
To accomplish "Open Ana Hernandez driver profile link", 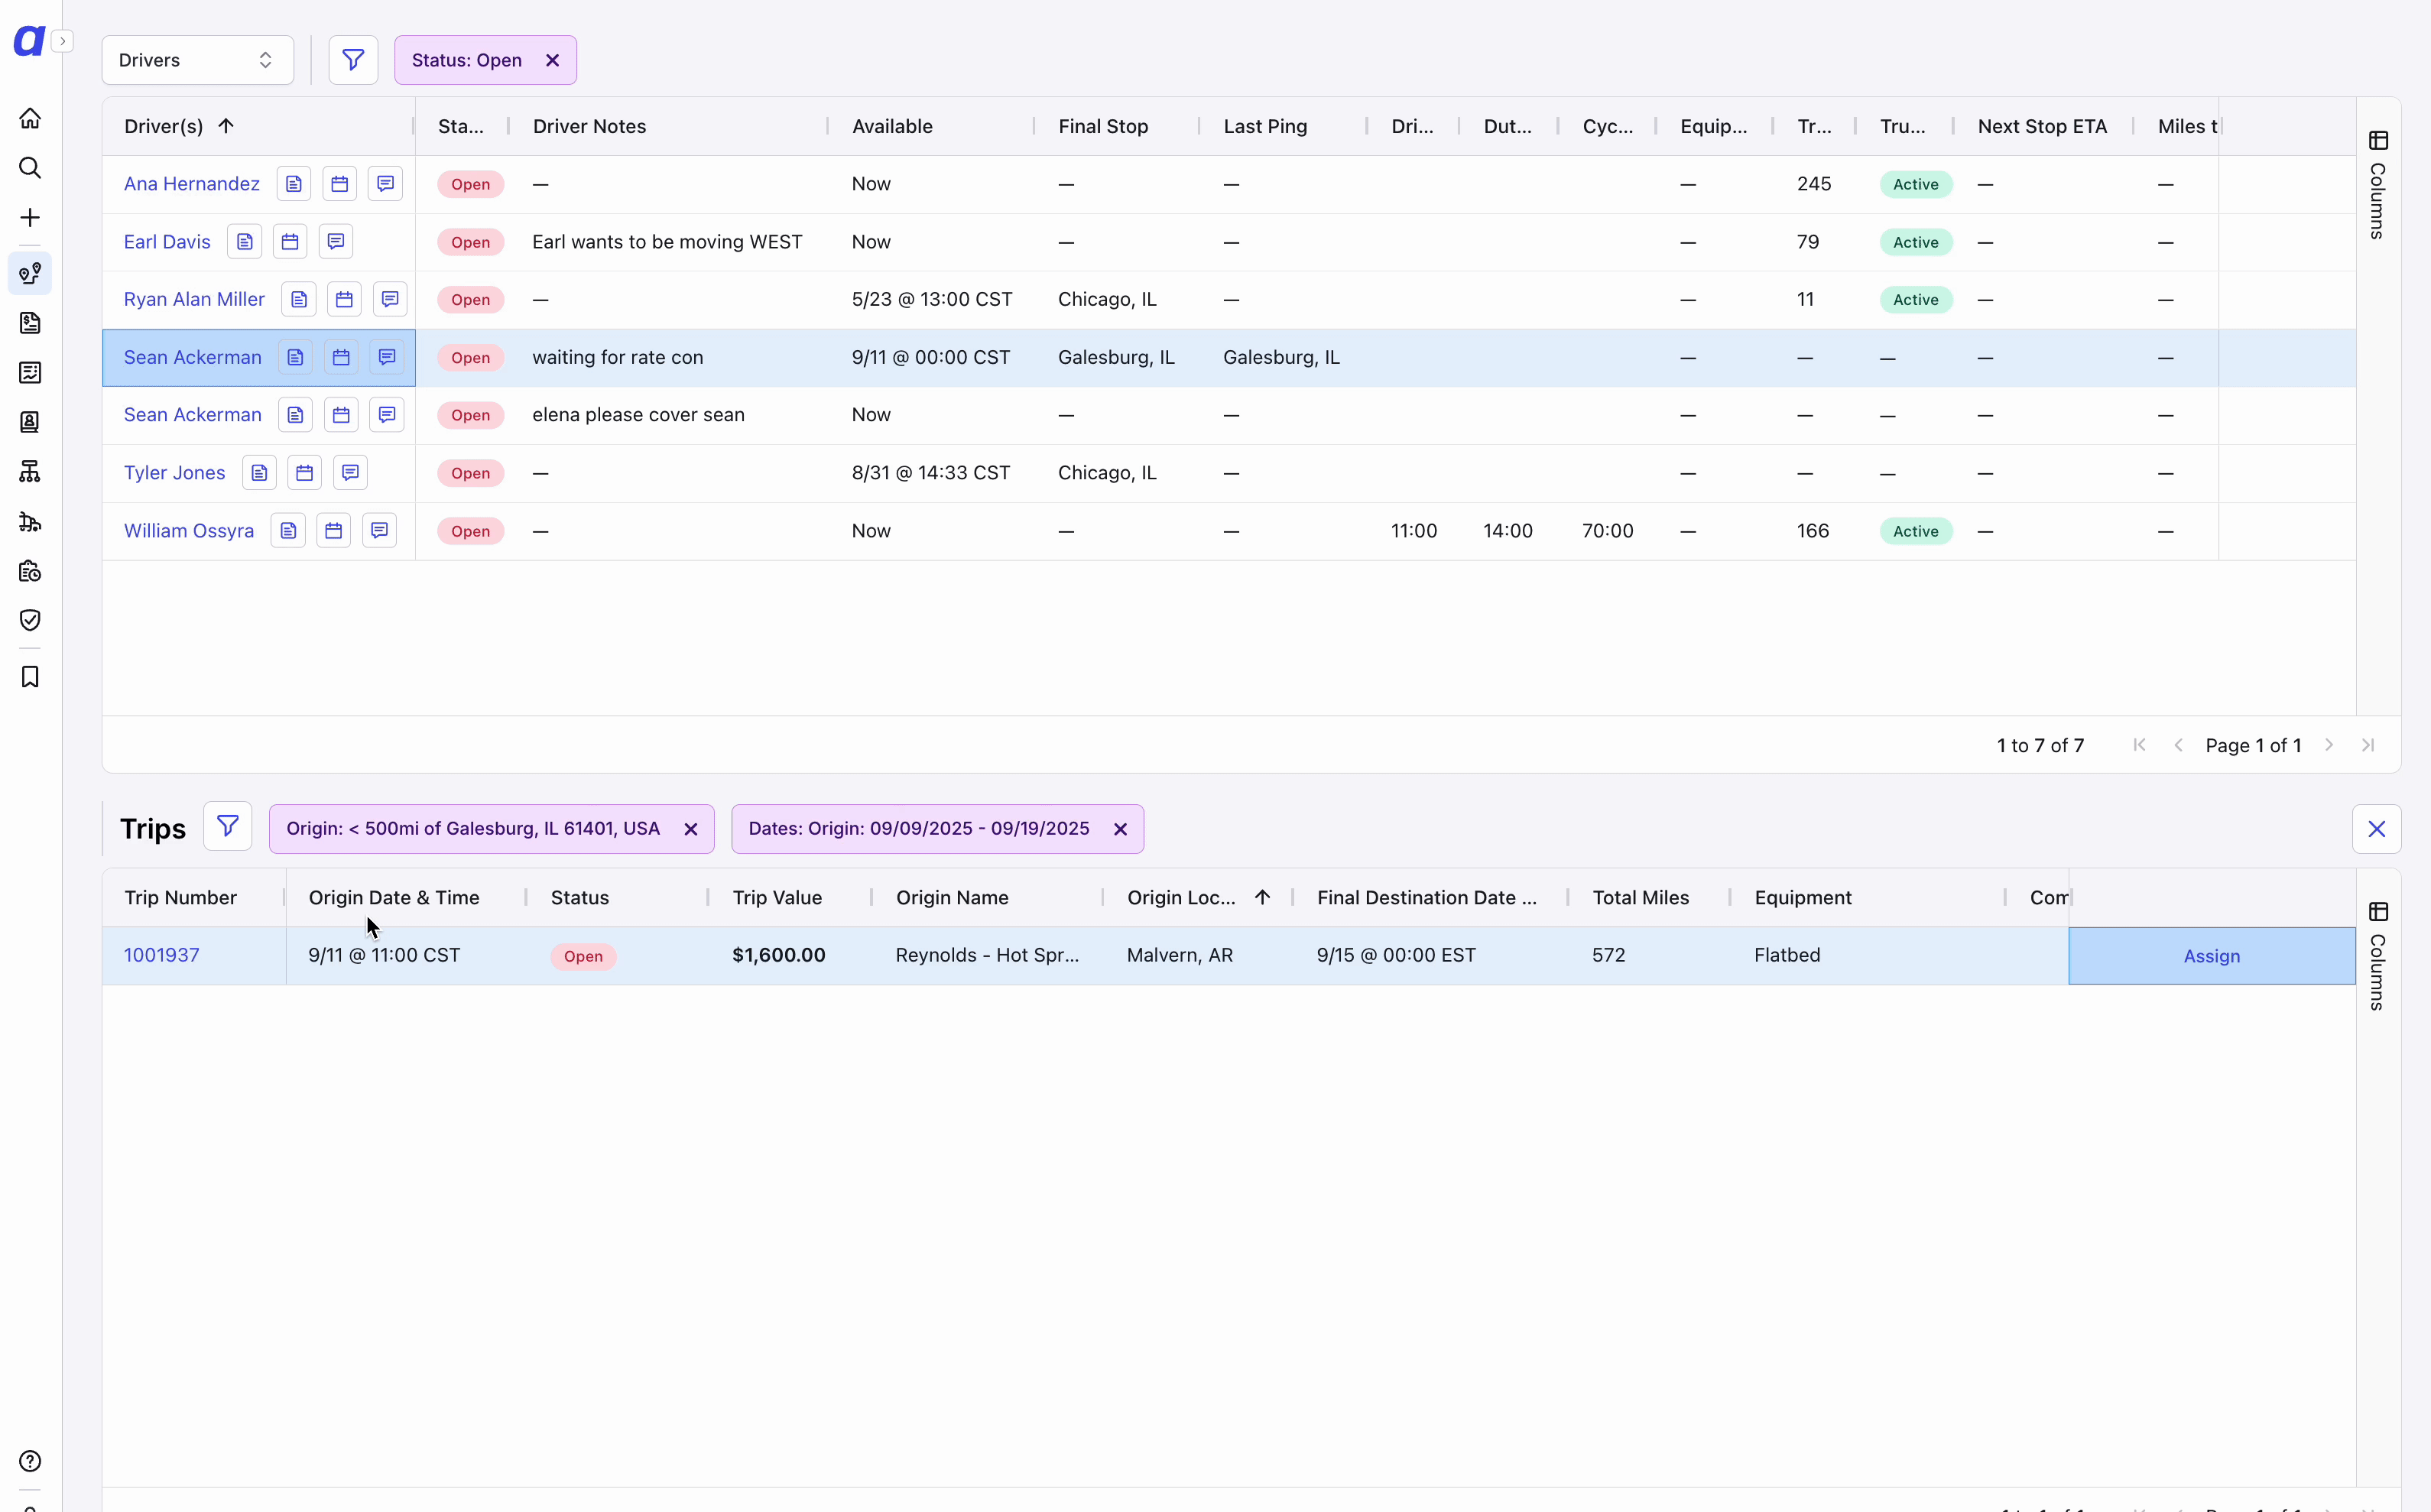I will 191,184.
